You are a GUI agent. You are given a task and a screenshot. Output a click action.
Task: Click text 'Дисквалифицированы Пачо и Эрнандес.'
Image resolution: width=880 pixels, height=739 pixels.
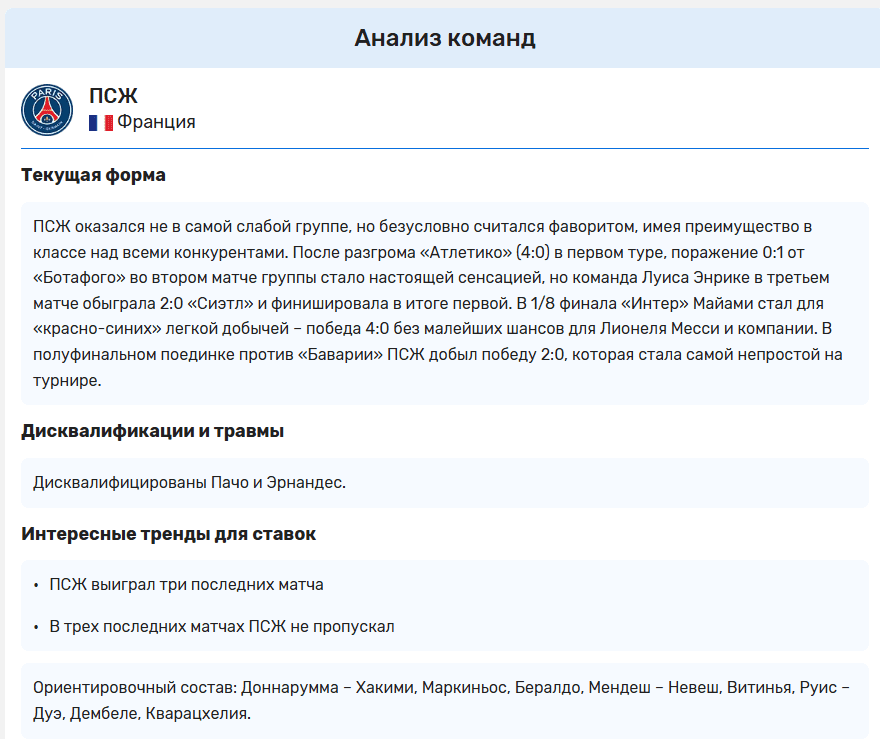[189, 483]
